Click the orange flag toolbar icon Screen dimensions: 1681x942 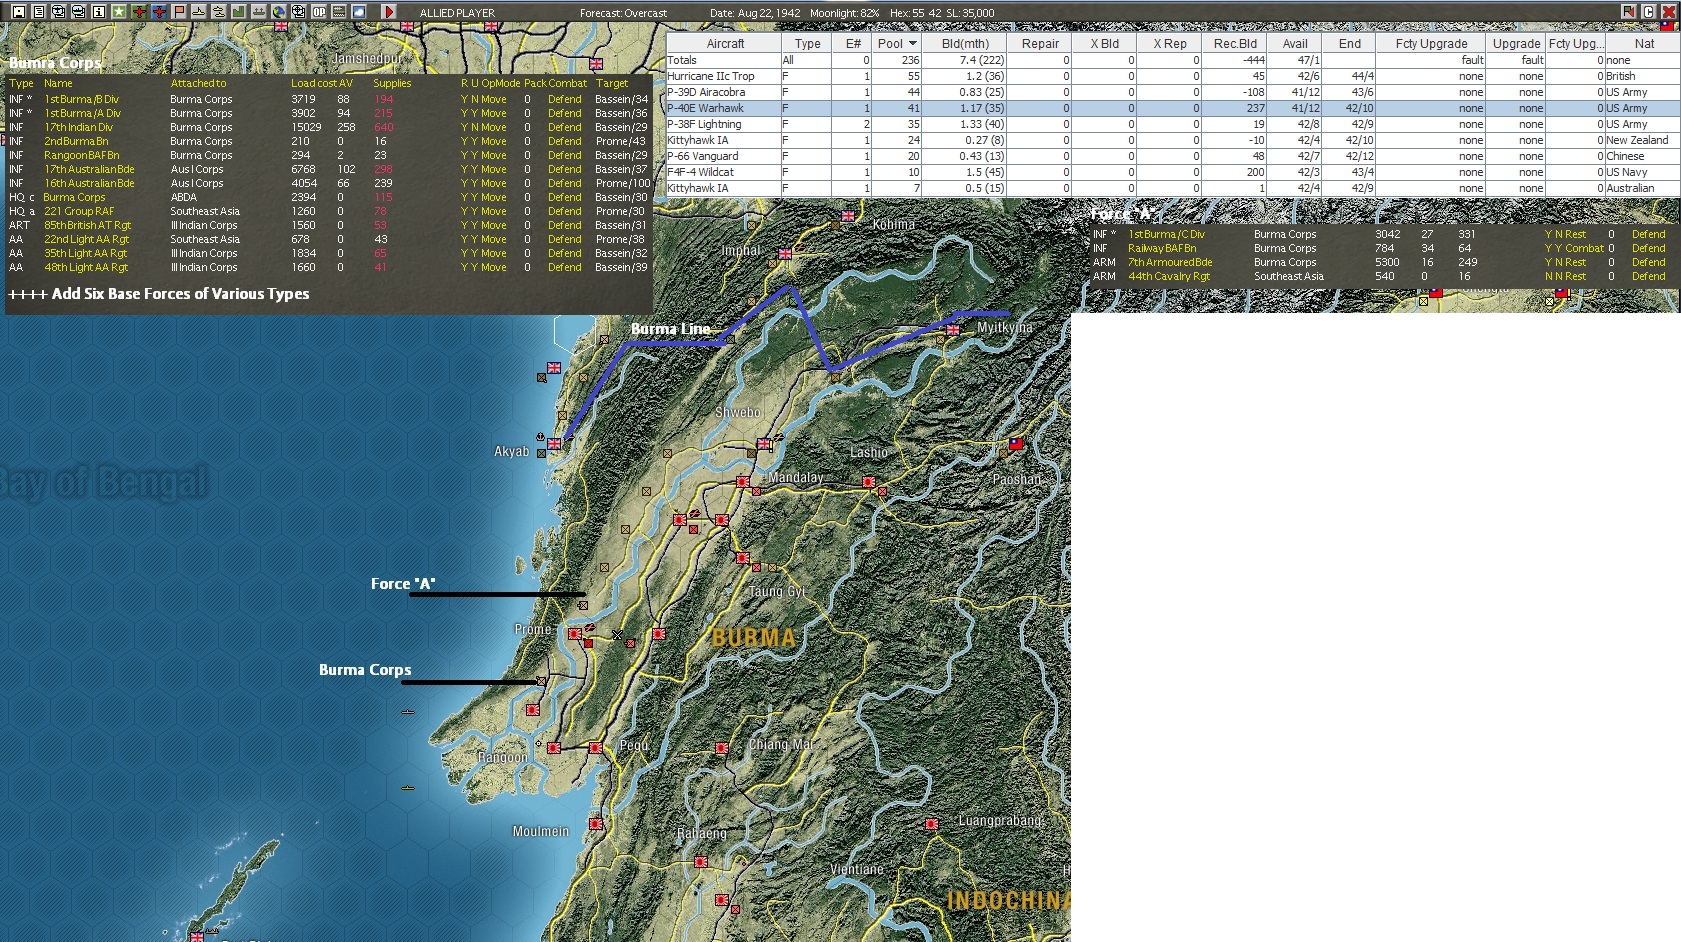[x=178, y=12]
